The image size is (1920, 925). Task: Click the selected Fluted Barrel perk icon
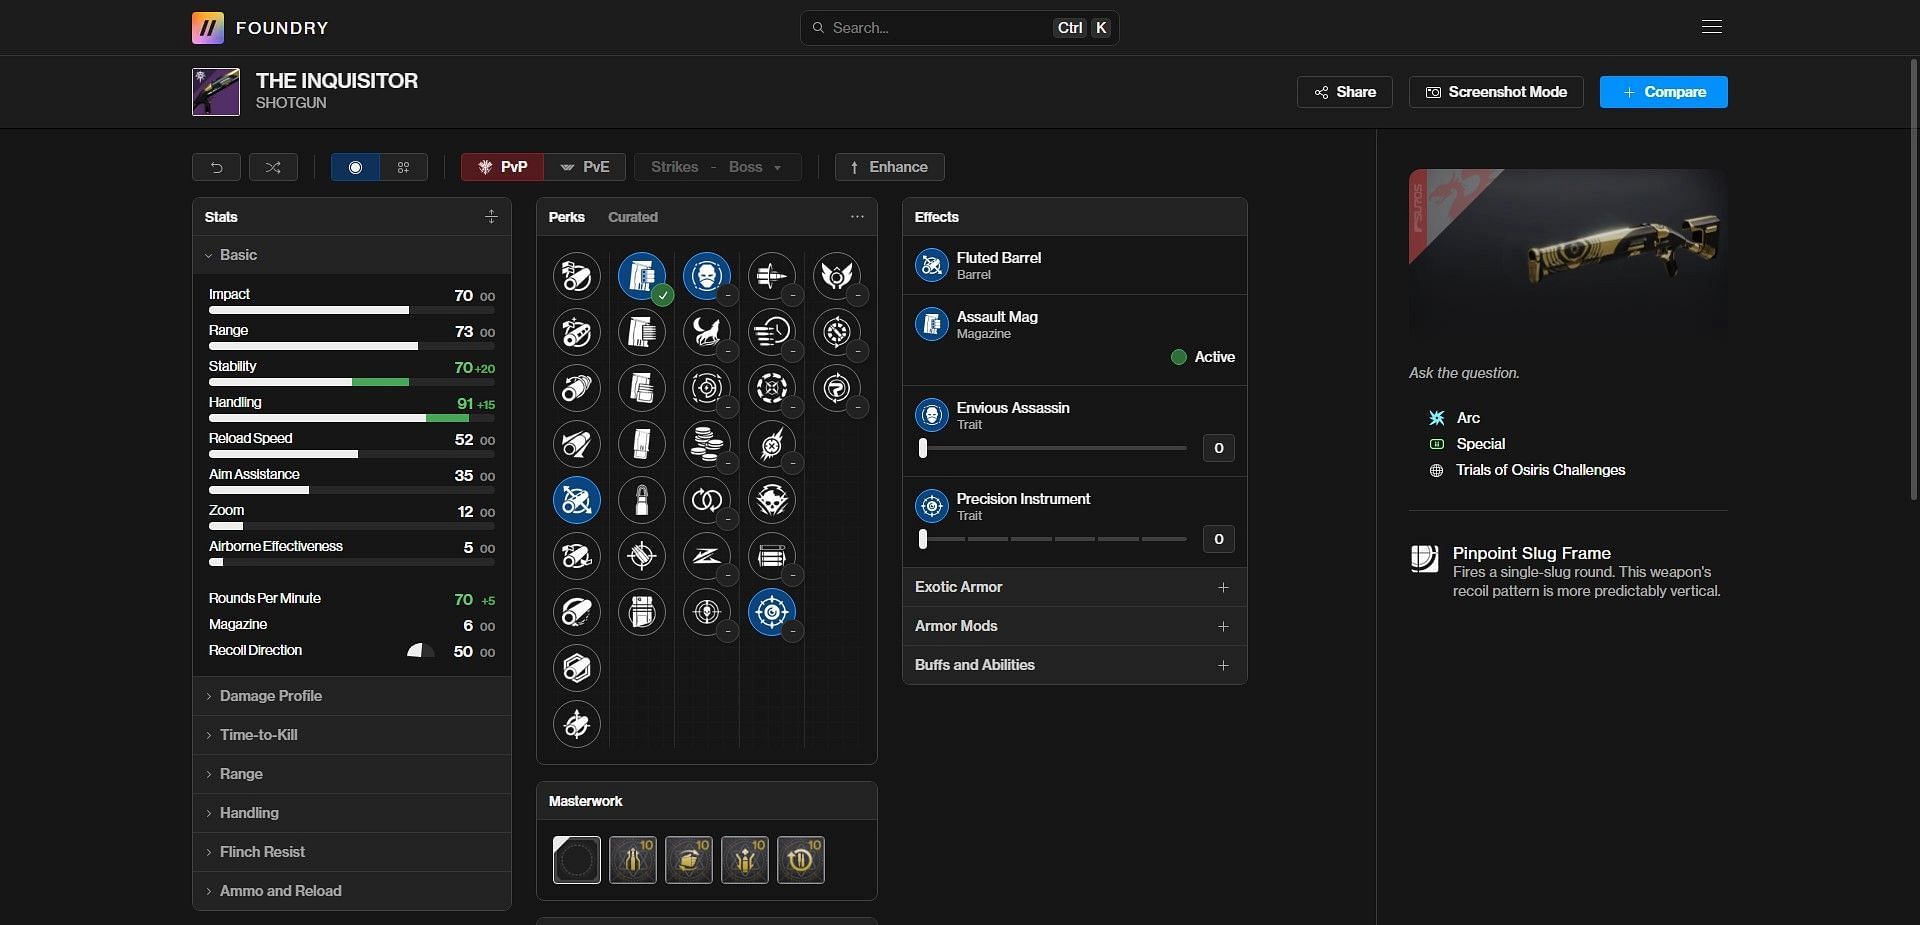pyautogui.click(x=577, y=499)
